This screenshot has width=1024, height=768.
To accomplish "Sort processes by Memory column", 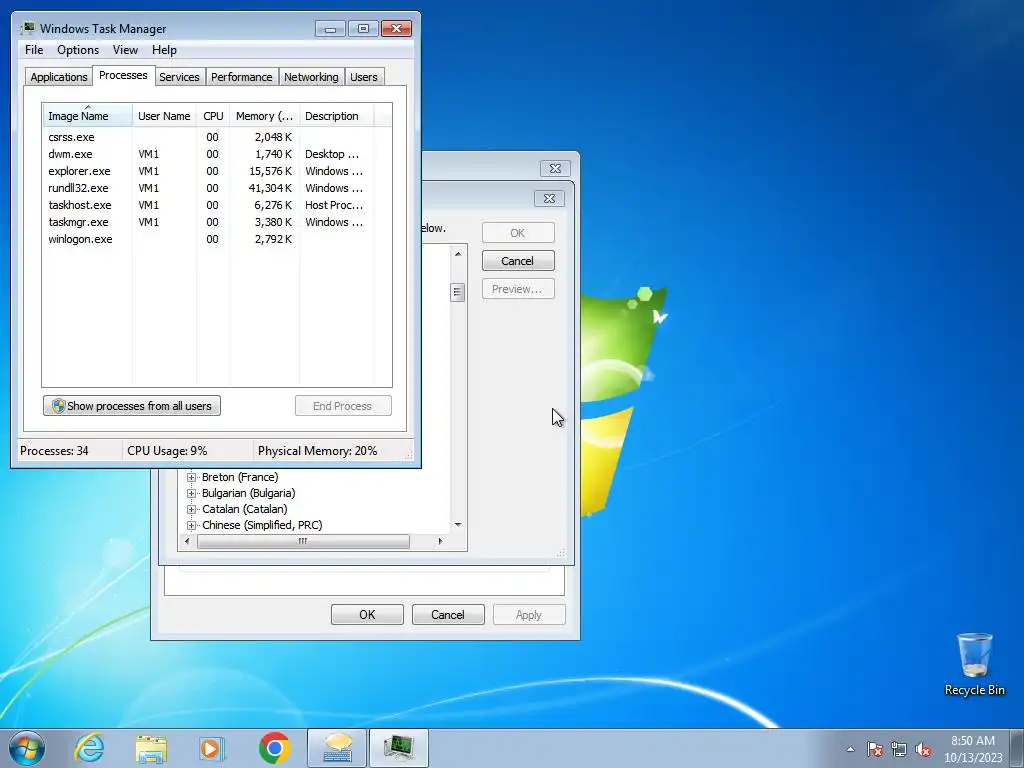I will (x=264, y=116).
